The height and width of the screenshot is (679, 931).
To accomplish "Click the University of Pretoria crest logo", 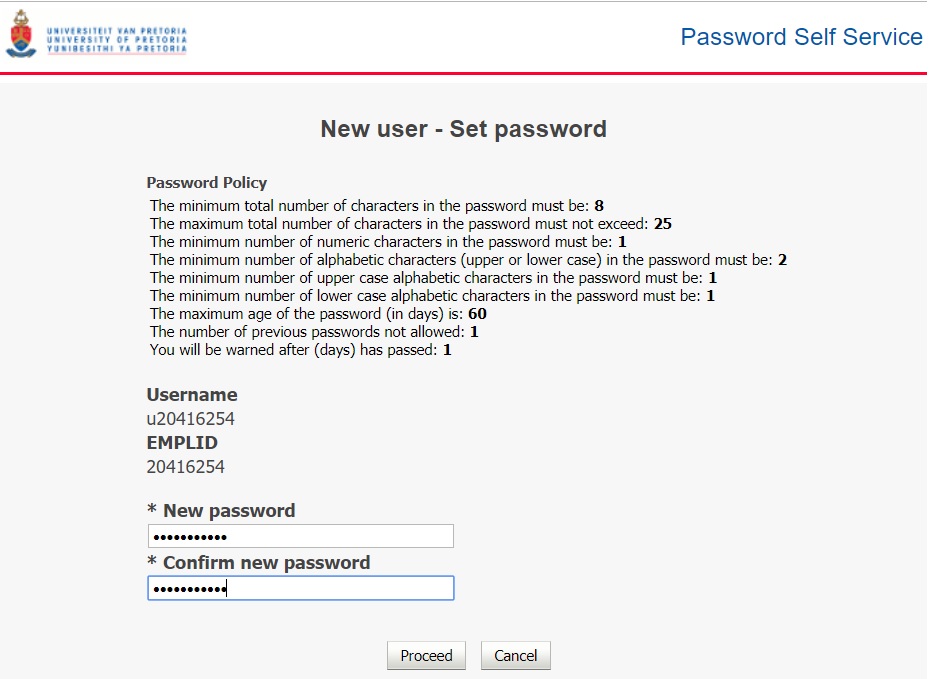I will 20,33.
